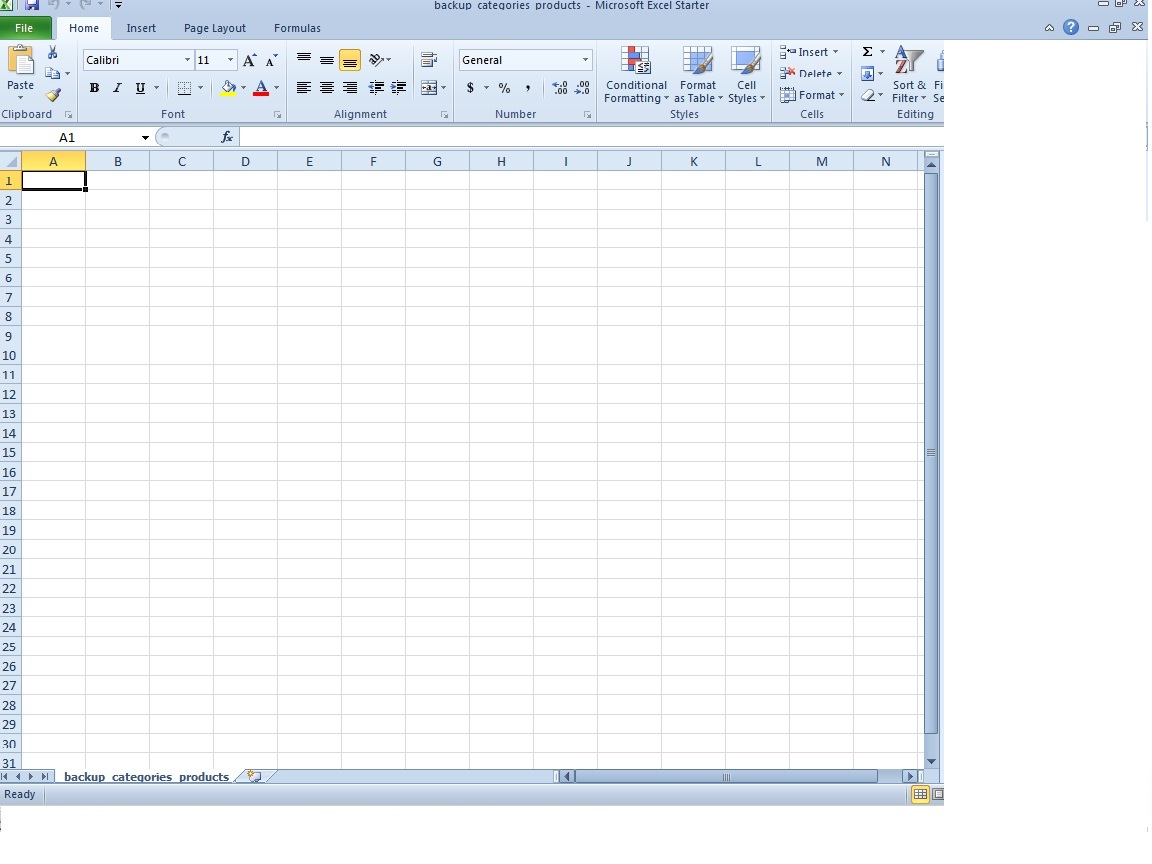Open the General number format dropdown
The image size is (1152, 864).
click(586, 60)
